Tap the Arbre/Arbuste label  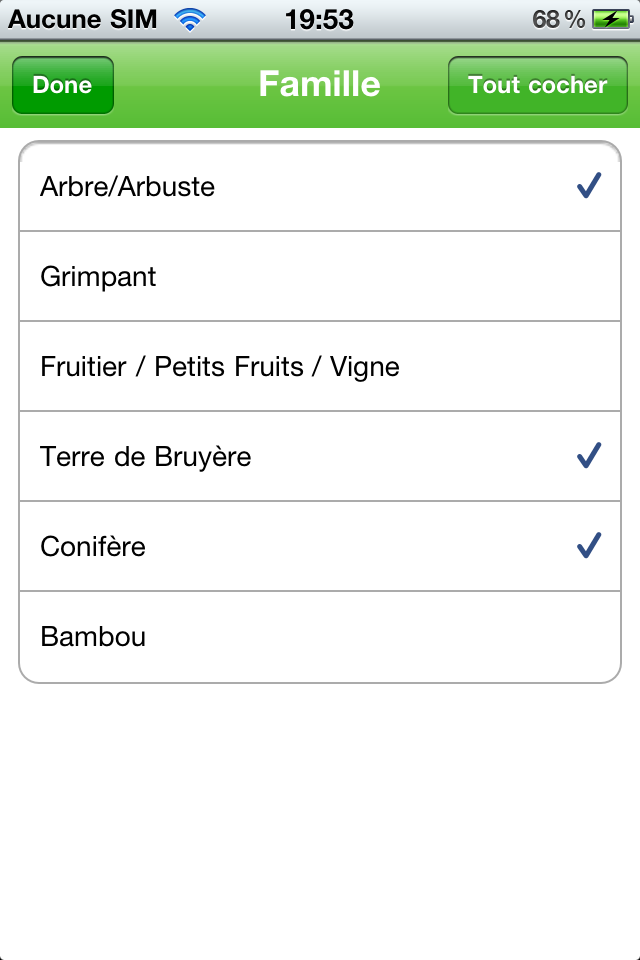click(x=127, y=187)
